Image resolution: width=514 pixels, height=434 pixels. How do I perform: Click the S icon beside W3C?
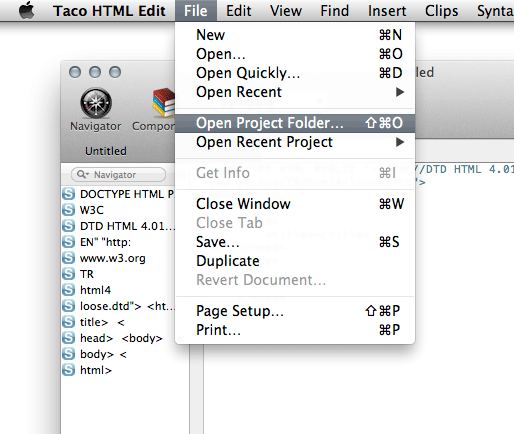[69, 210]
